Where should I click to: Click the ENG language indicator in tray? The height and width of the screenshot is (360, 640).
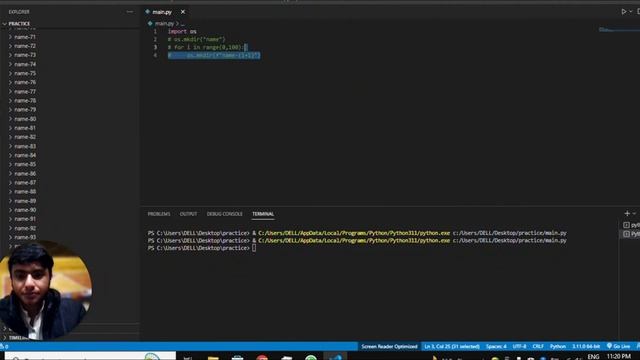point(593,357)
